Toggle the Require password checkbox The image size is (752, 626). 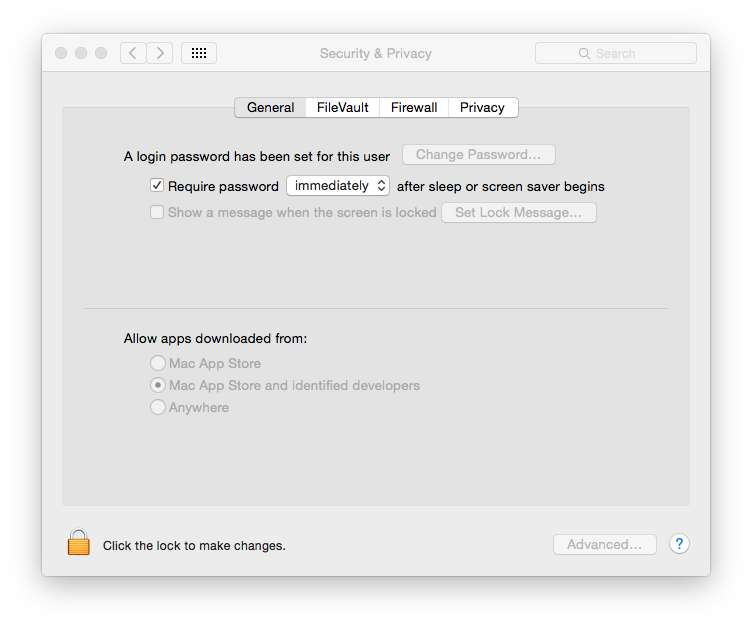click(x=157, y=185)
